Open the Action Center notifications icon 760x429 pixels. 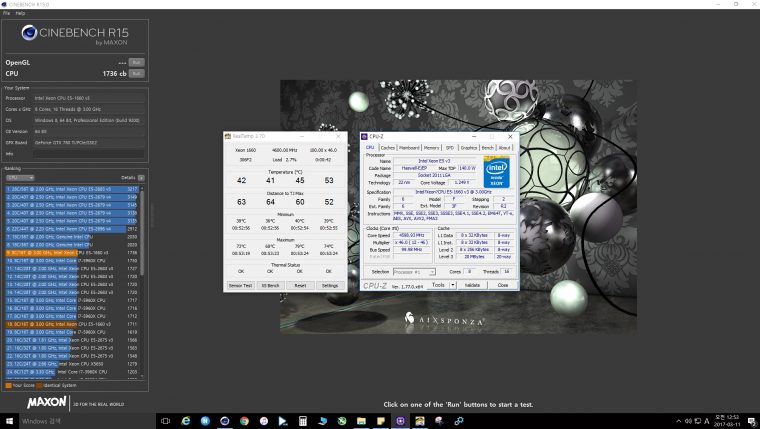point(751,421)
